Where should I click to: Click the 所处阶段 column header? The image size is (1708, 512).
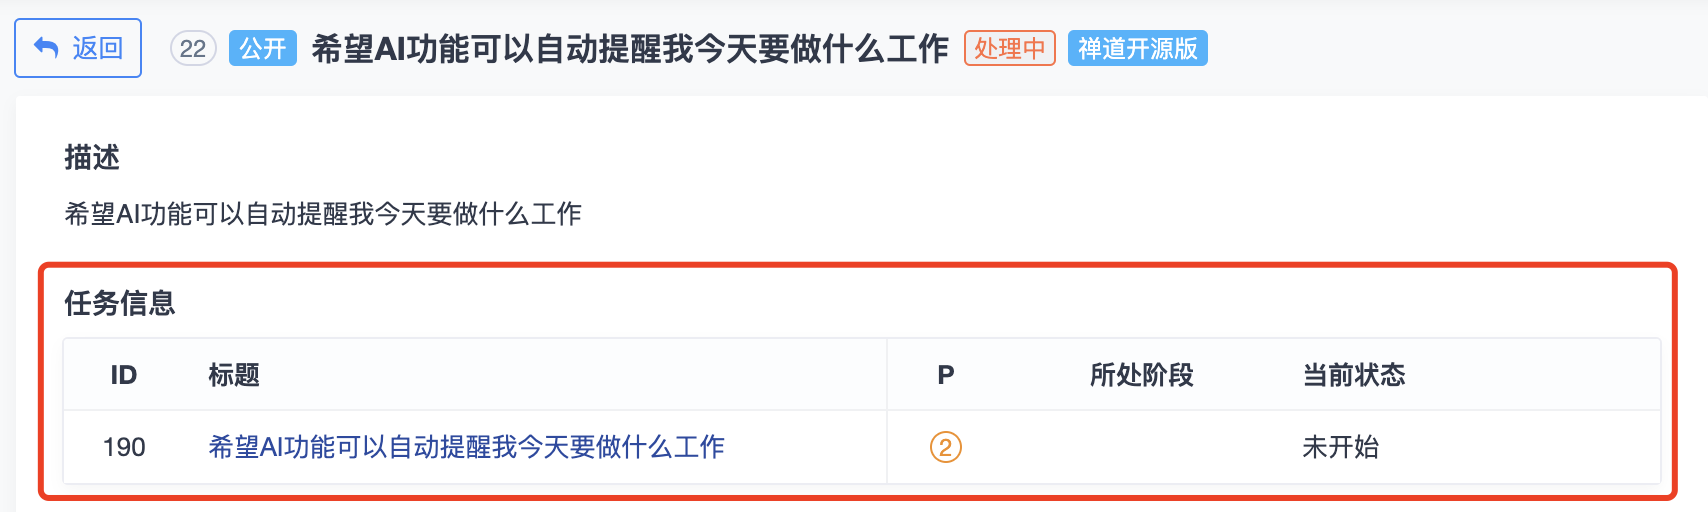[1141, 375]
